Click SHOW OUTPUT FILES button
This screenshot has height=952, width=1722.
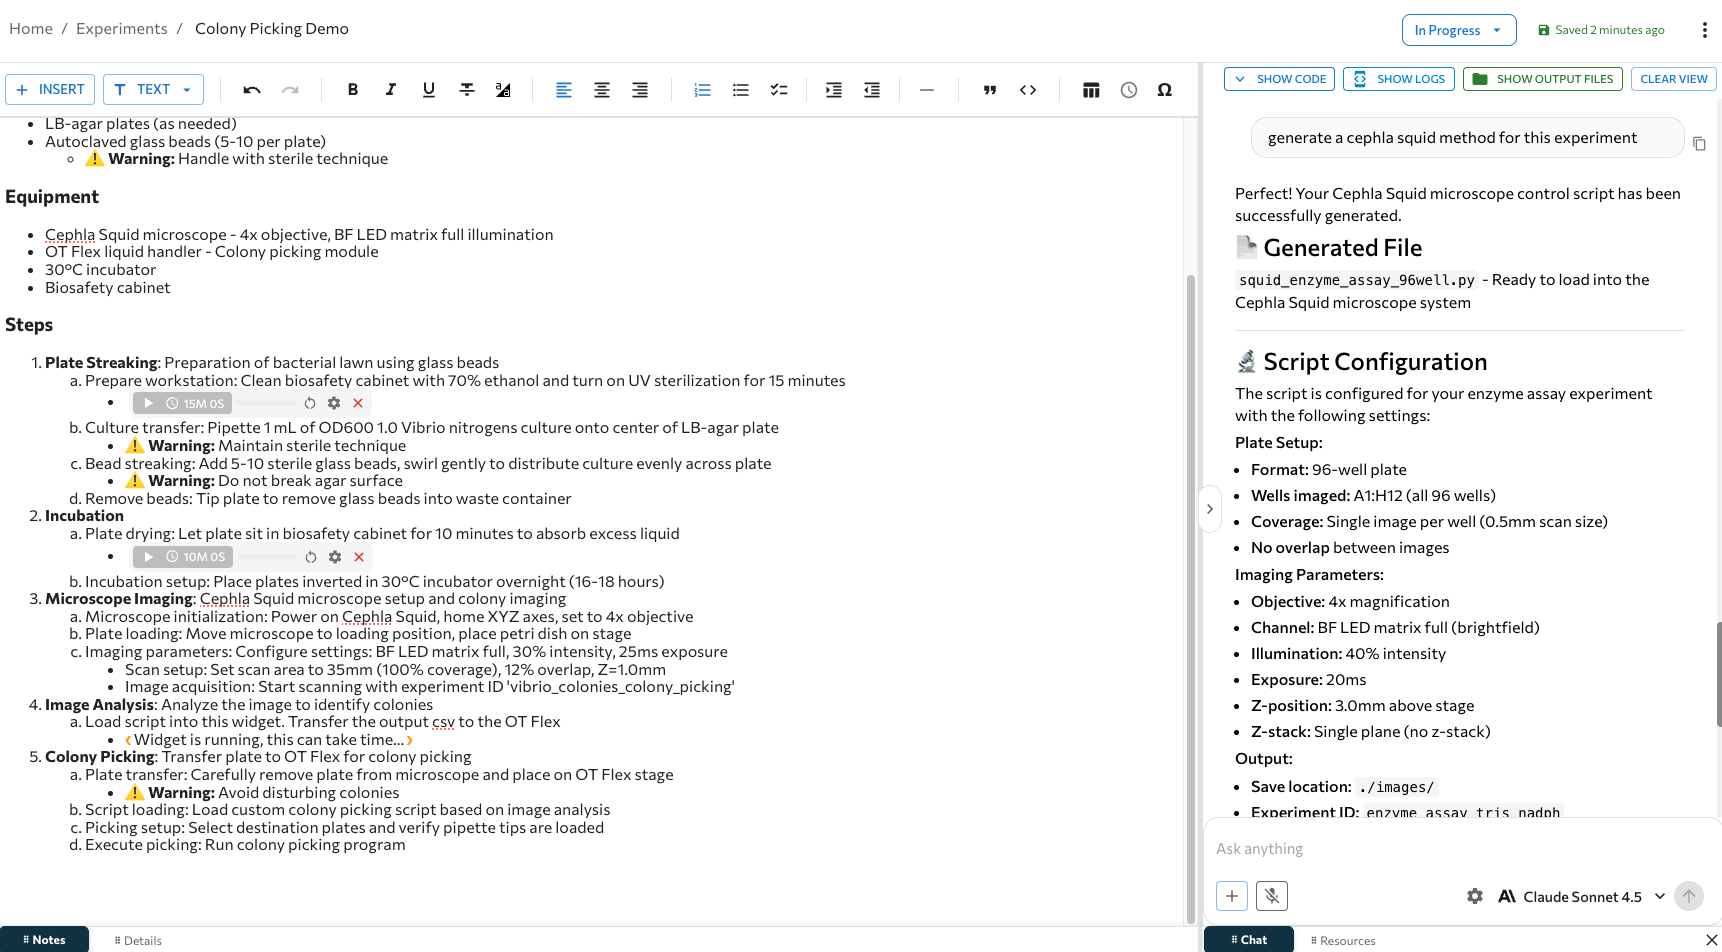tap(1543, 79)
